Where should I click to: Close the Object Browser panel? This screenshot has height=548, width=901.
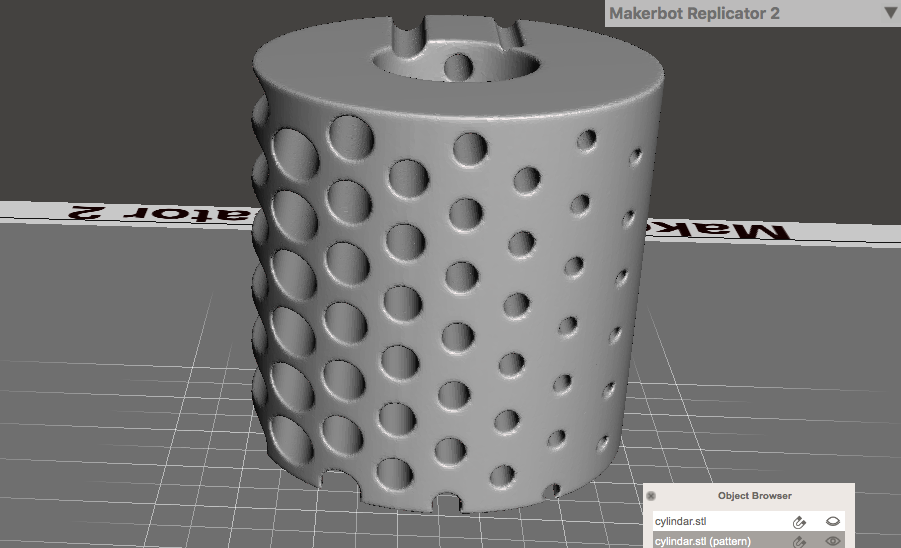coord(651,496)
